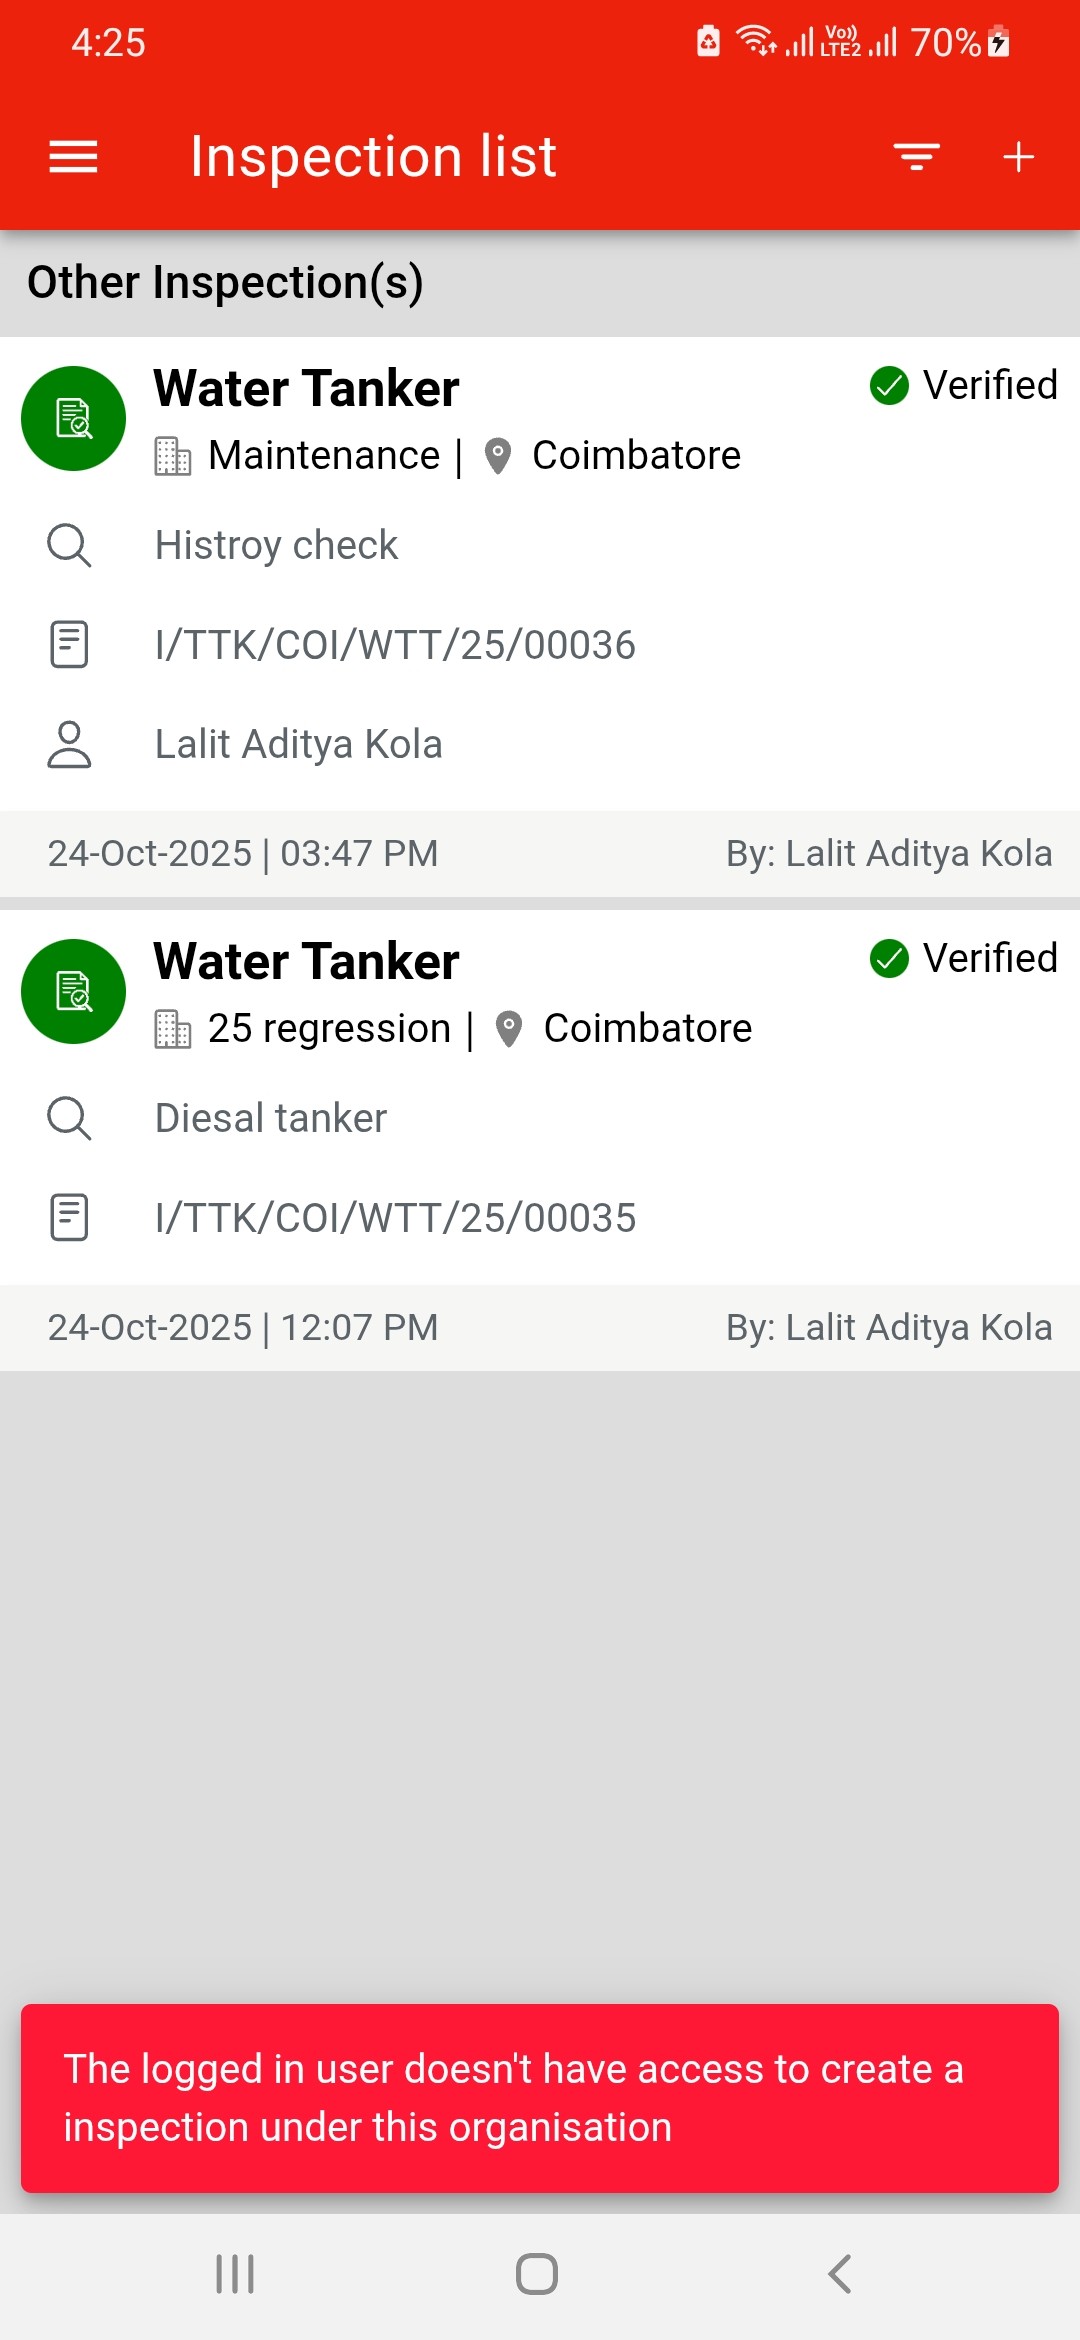Viewport: 1080px width, 2340px height.
Task: Tap Verified status on the Maintenance inspection
Action: tap(964, 385)
